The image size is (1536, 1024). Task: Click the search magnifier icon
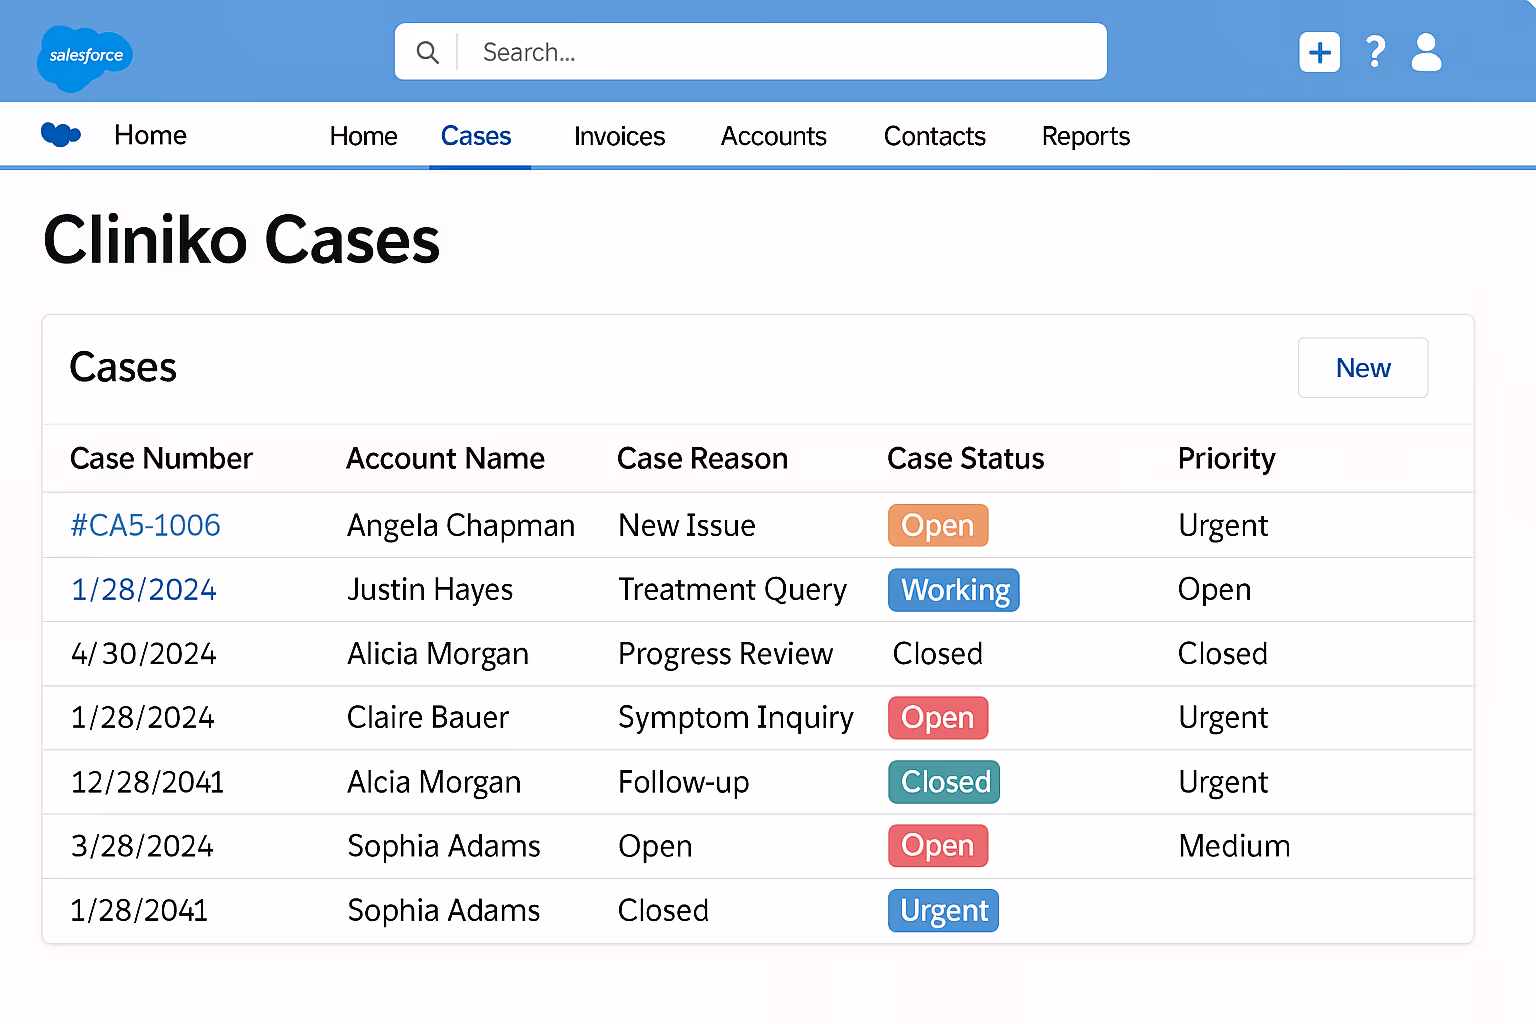pyautogui.click(x=427, y=52)
